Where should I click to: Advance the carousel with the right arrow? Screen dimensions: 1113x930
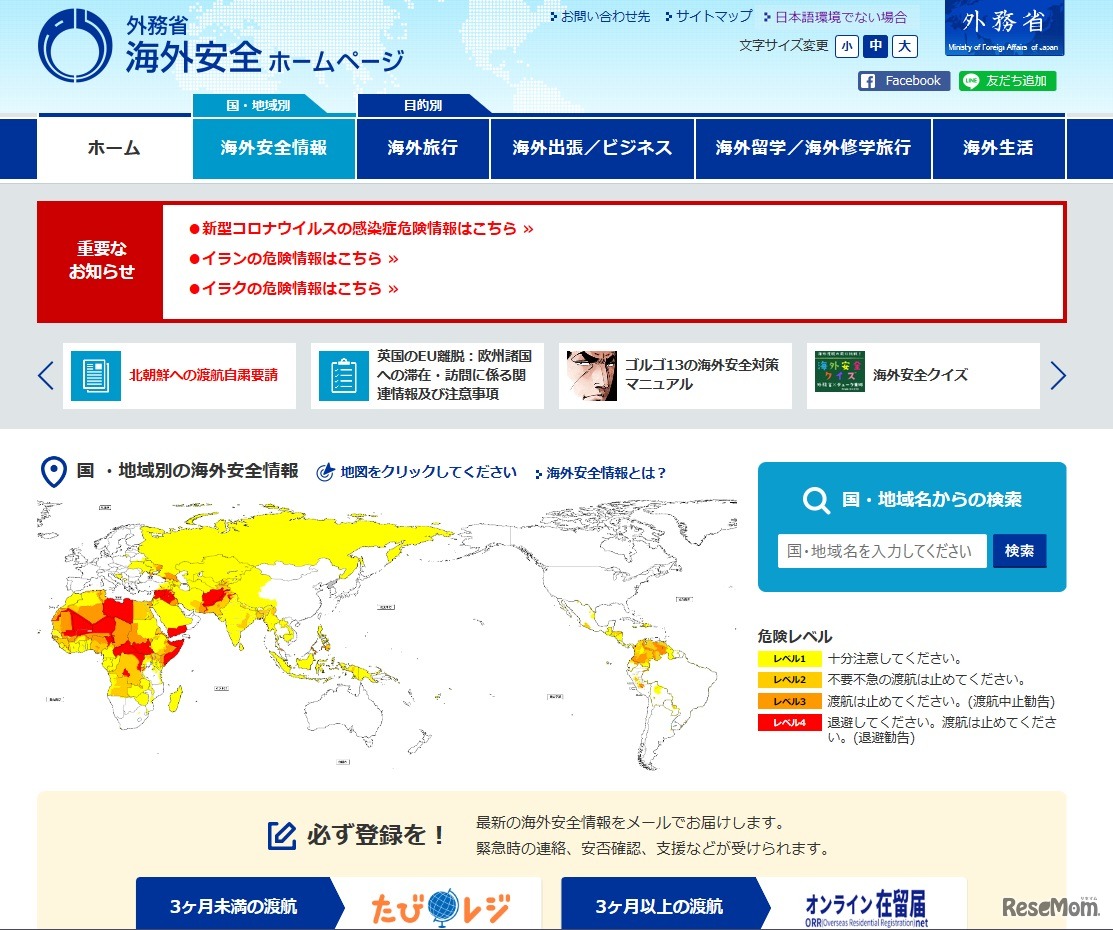pos(1058,375)
